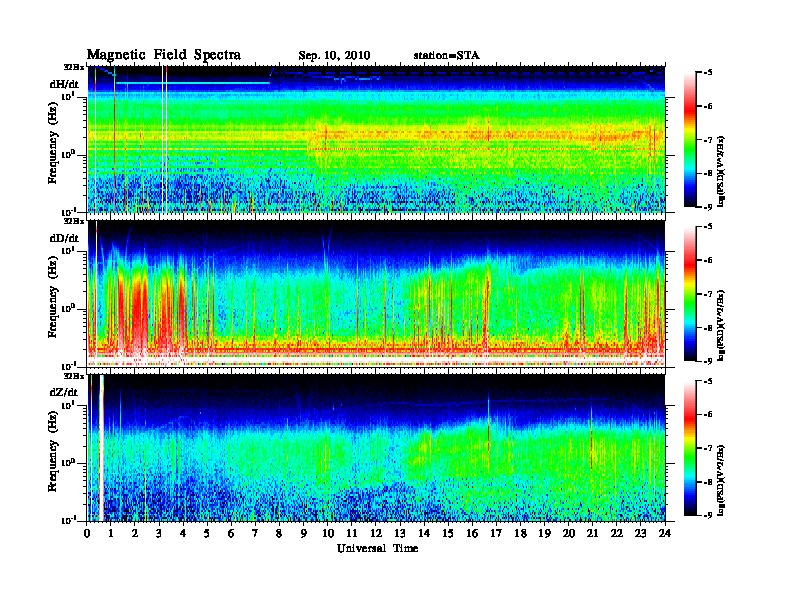Image resolution: width=792 pixels, height=612 pixels.
Task: Click the hour 18 tick label
Action: click(520, 534)
